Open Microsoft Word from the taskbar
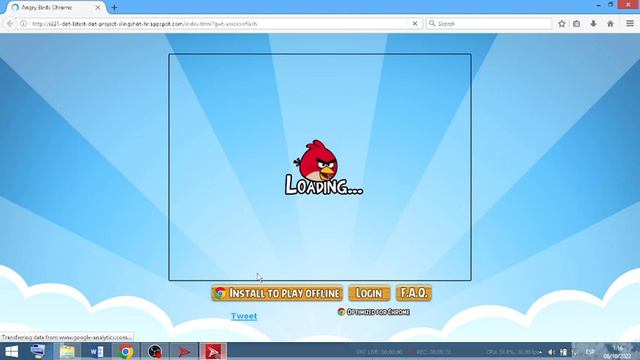 coord(97,351)
